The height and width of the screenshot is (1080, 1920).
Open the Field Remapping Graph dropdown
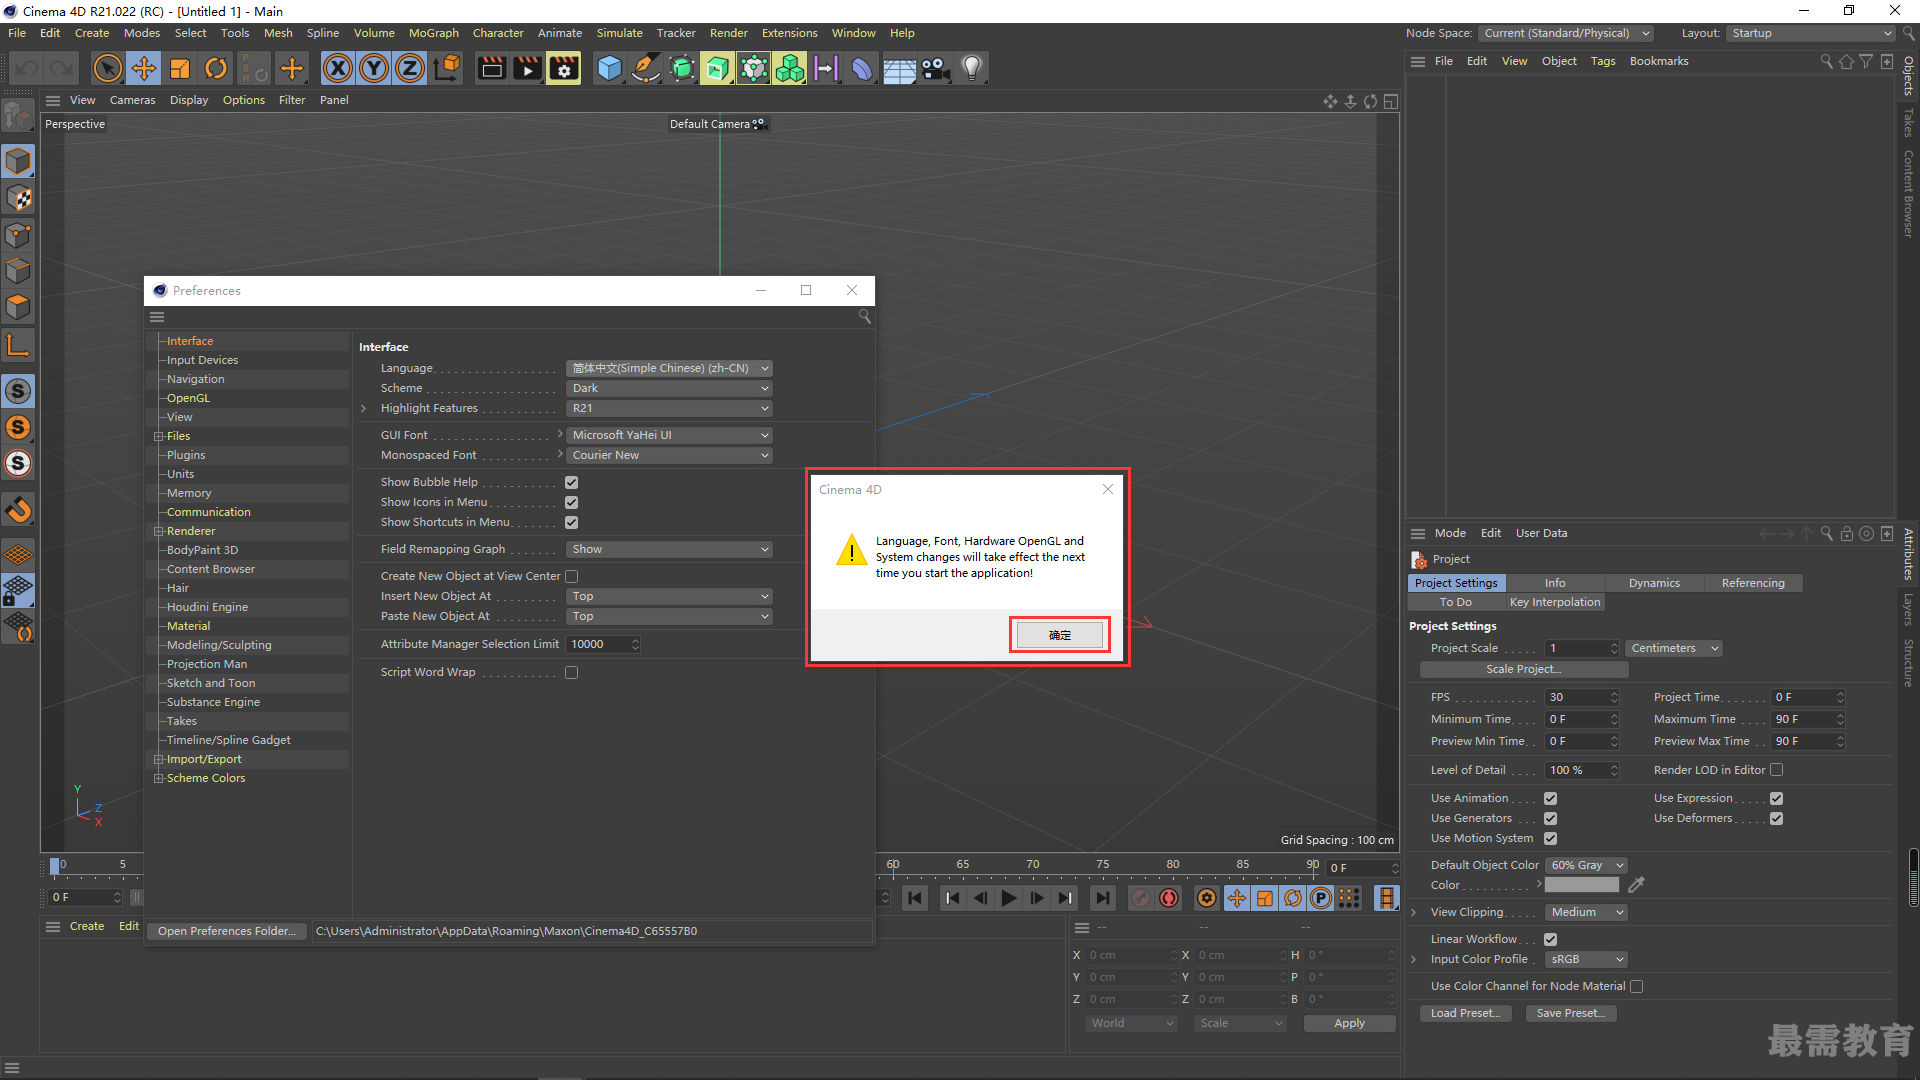pos(670,549)
